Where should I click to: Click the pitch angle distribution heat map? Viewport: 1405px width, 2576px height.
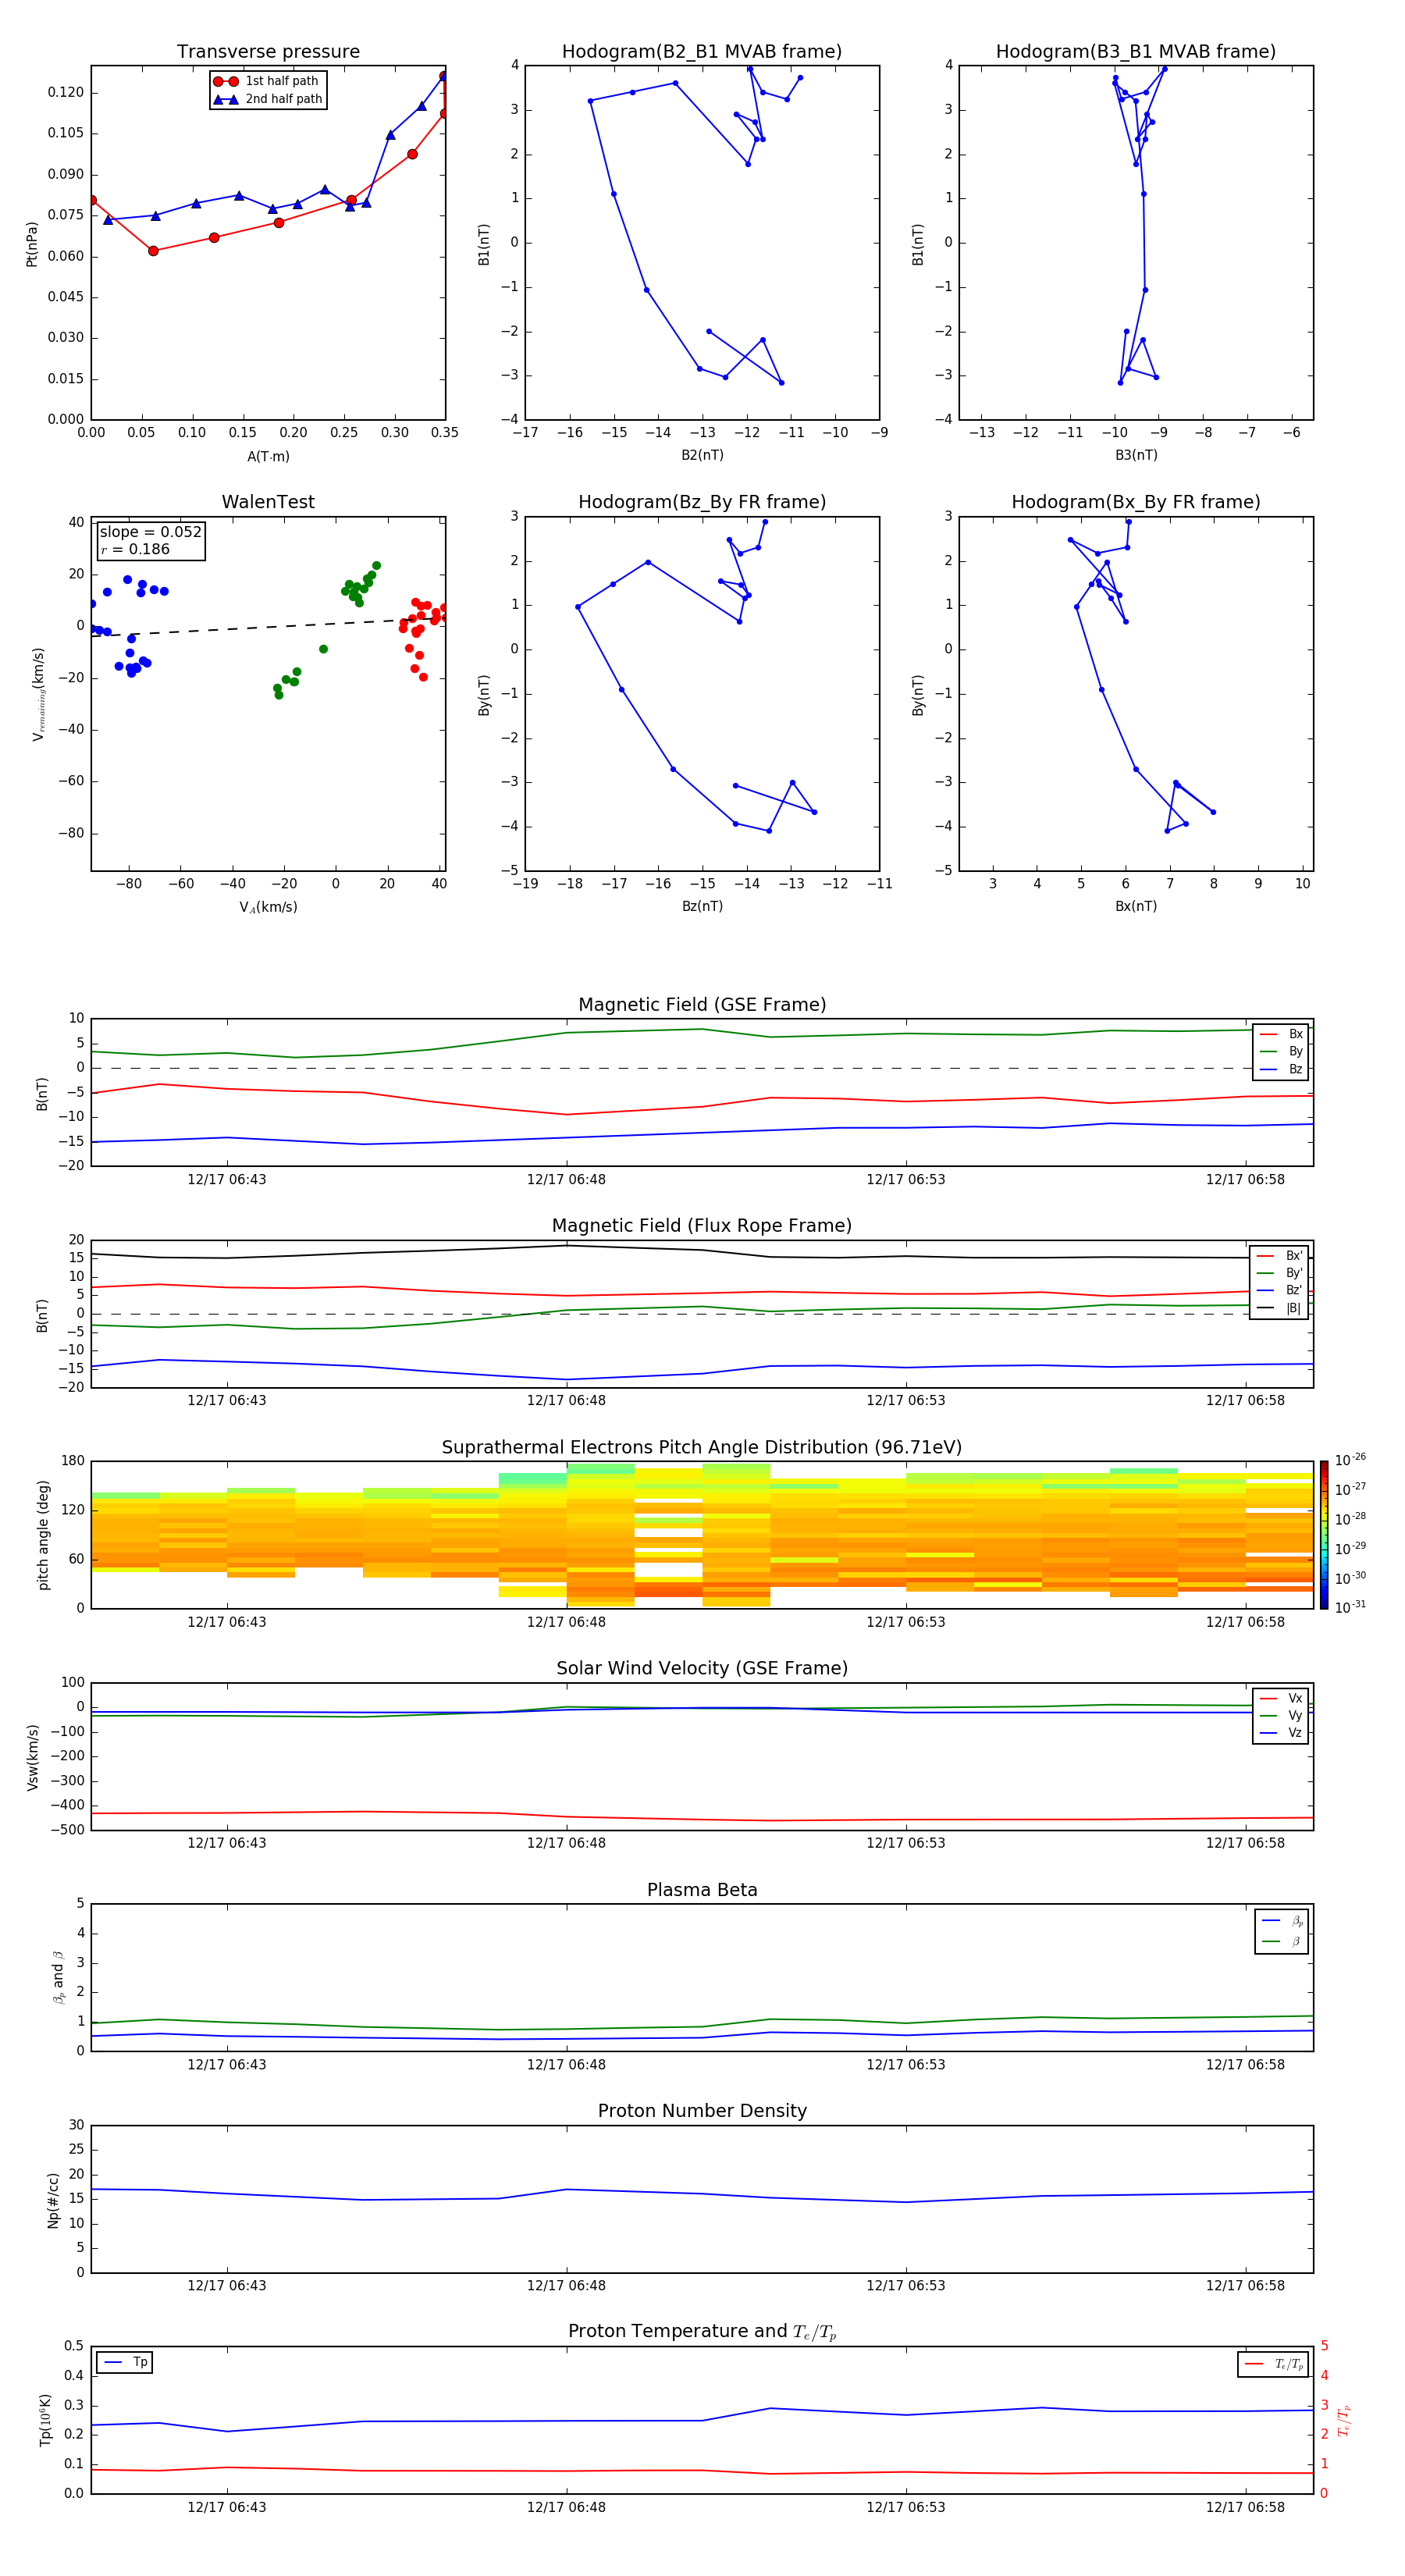coord(702,1535)
